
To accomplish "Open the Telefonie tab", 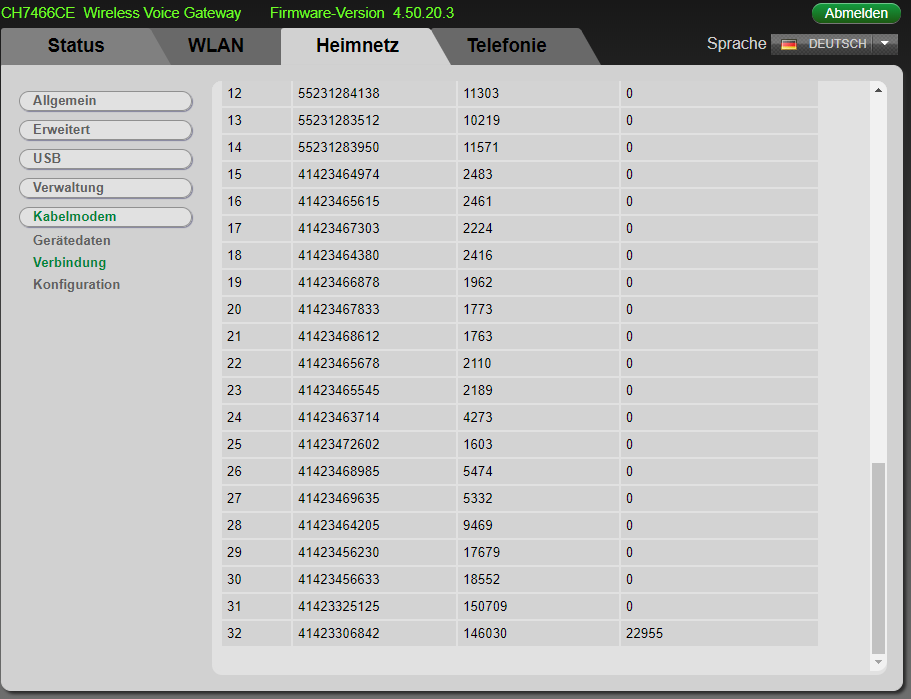I will pyautogui.click(x=507, y=45).
